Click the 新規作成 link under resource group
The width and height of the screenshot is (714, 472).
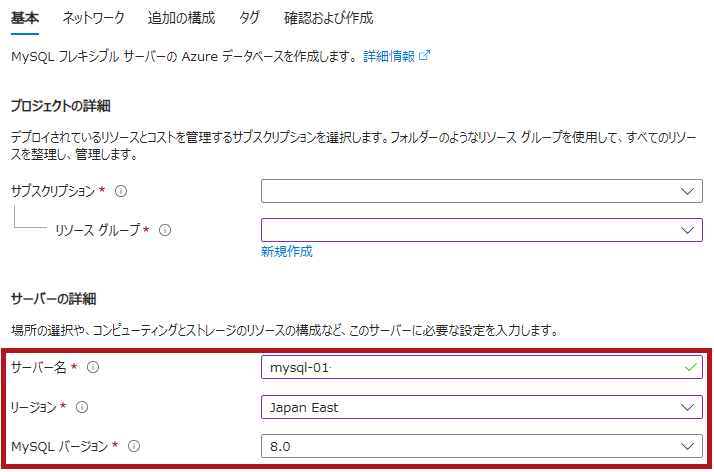286,252
